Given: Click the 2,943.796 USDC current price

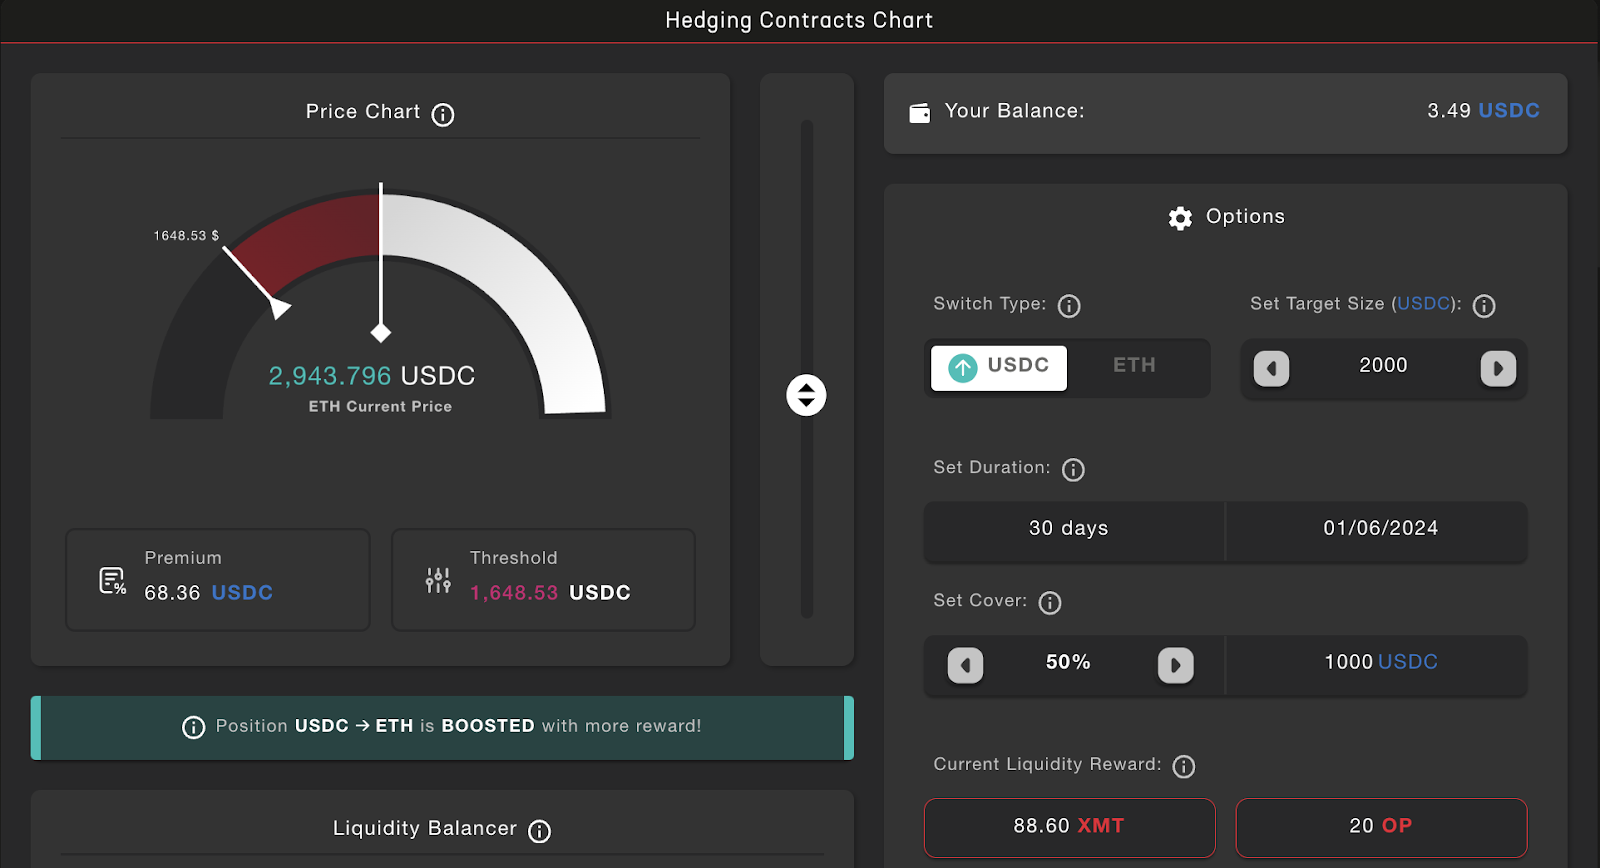Looking at the screenshot, I should (x=371, y=376).
